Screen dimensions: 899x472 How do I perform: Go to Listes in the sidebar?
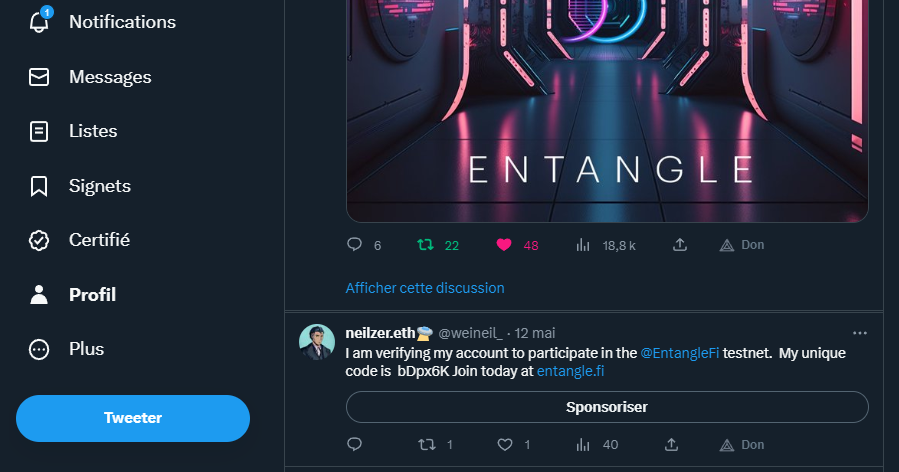(92, 131)
